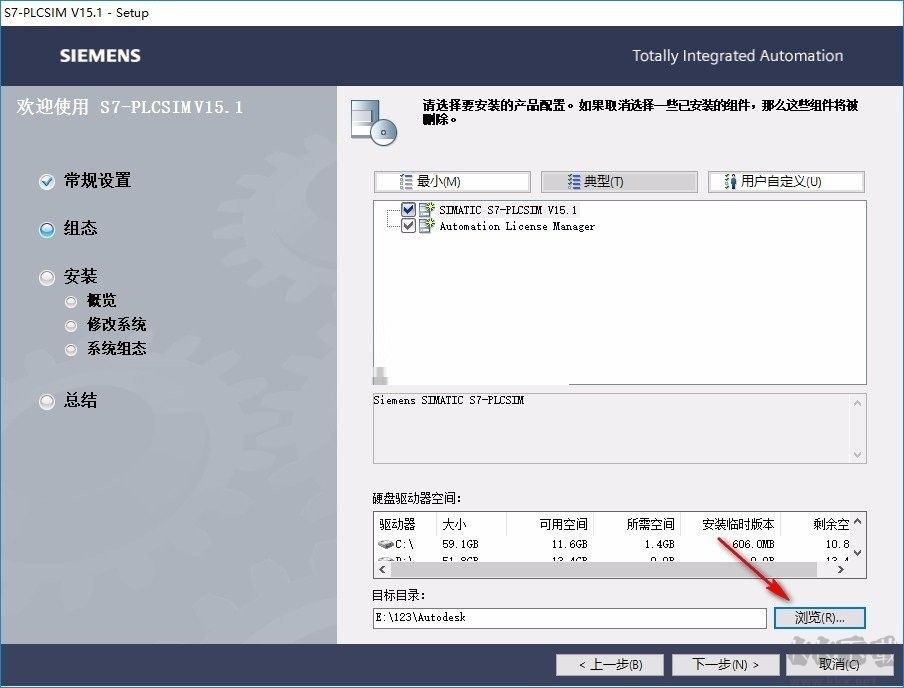Click the gray indicator beside 安装
Screen dimensions: 904x688
click(47, 278)
